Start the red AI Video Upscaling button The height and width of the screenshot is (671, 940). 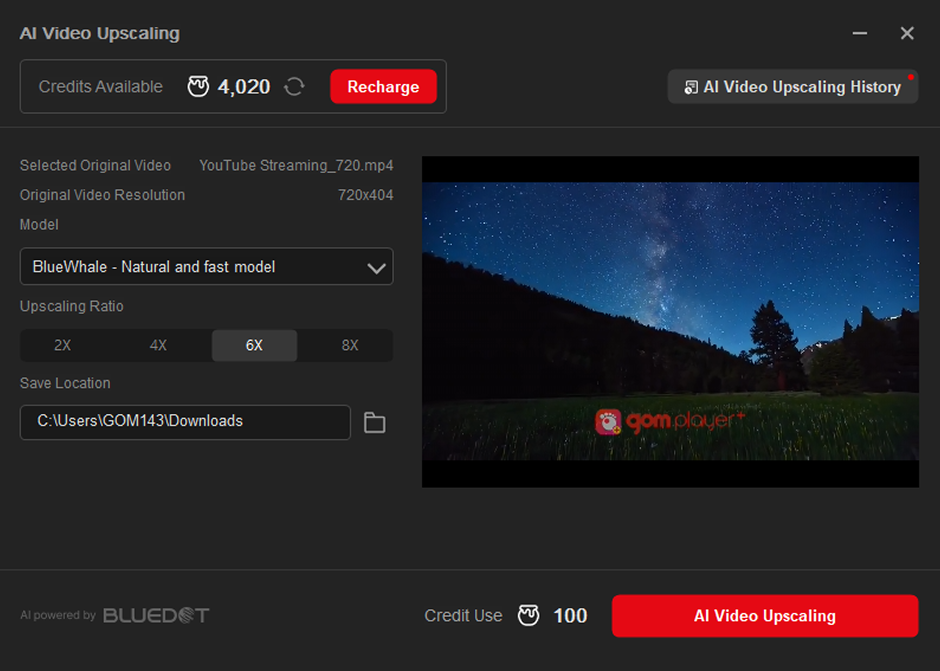(764, 616)
